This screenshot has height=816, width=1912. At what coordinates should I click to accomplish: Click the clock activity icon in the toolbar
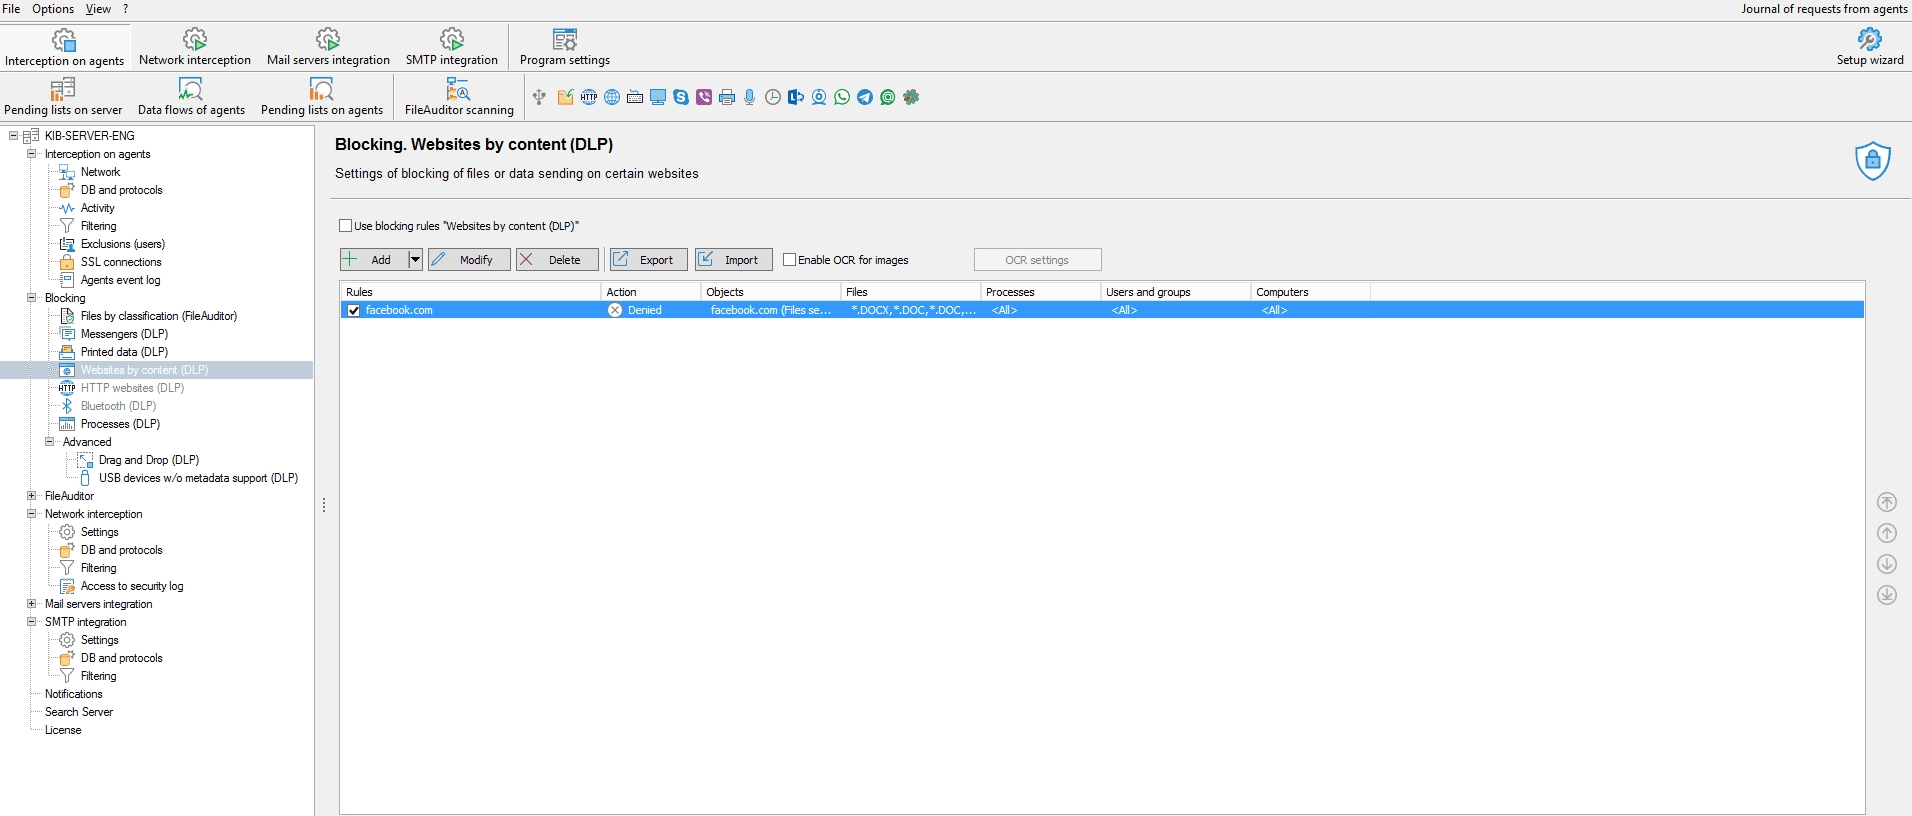click(773, 97)
